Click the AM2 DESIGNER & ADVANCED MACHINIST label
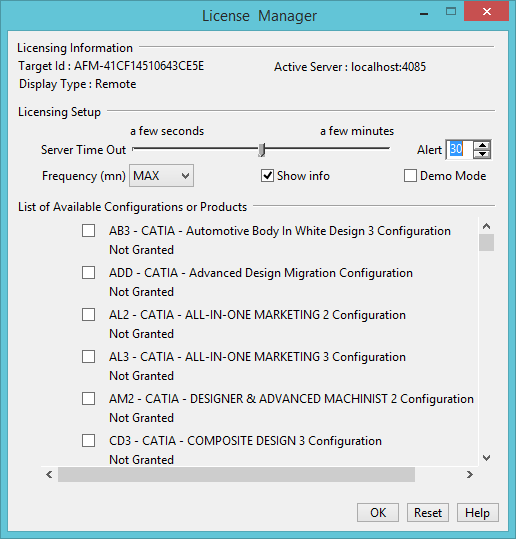The image size is (516, 539). (x=292, y=399)
